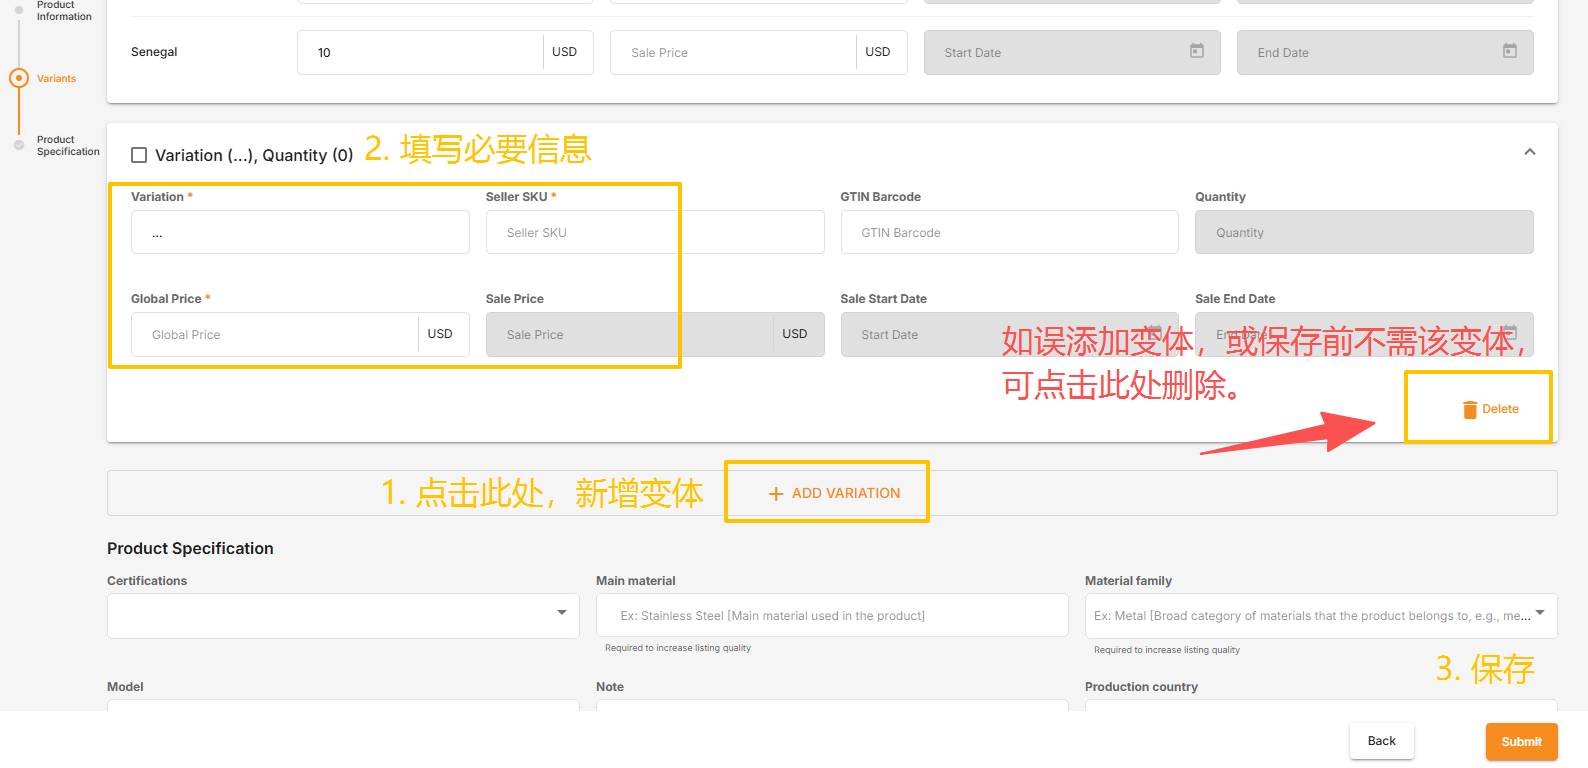The height and width of the screenshot is (768, 1588).
Task: Select Variants step circle in sidebar
Action: (18, 78)
